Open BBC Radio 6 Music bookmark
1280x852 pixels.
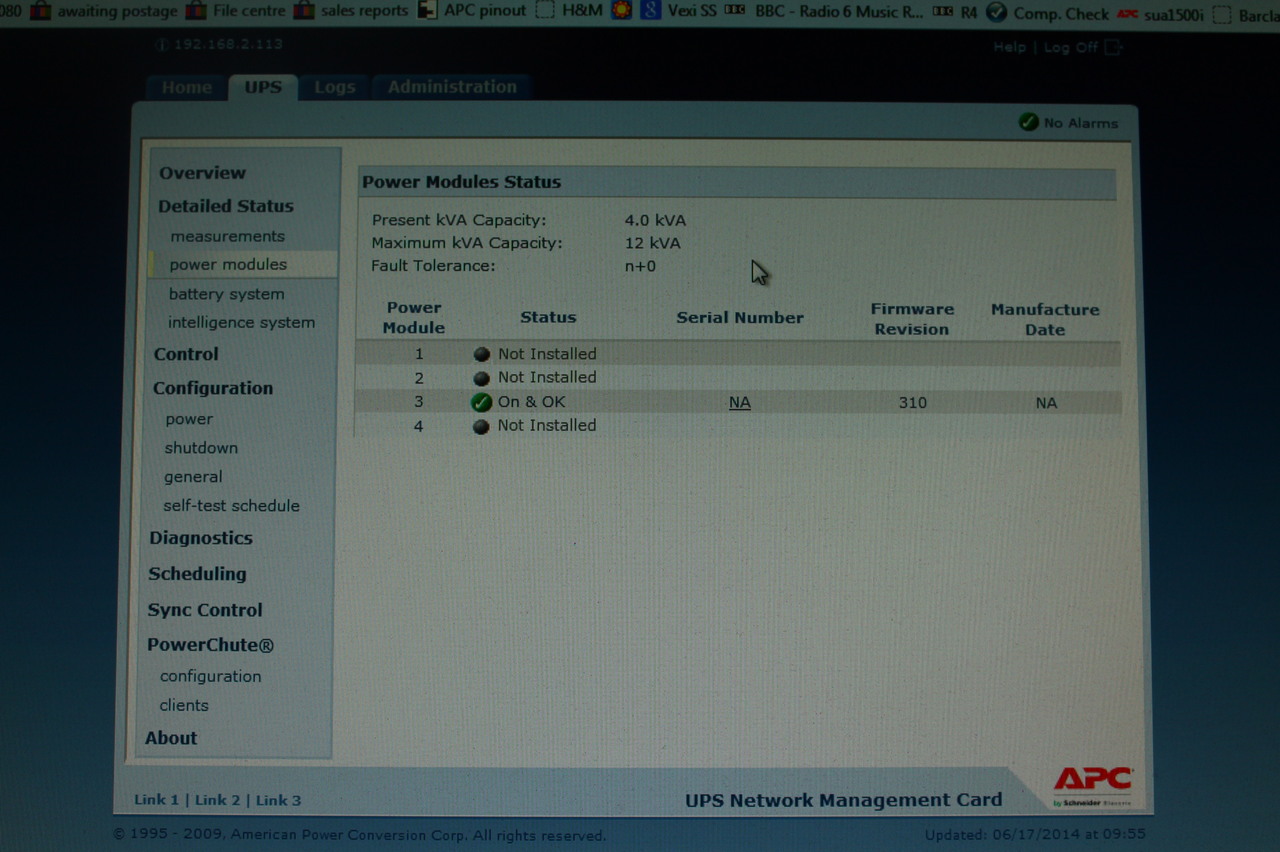[x=825, y=12]
